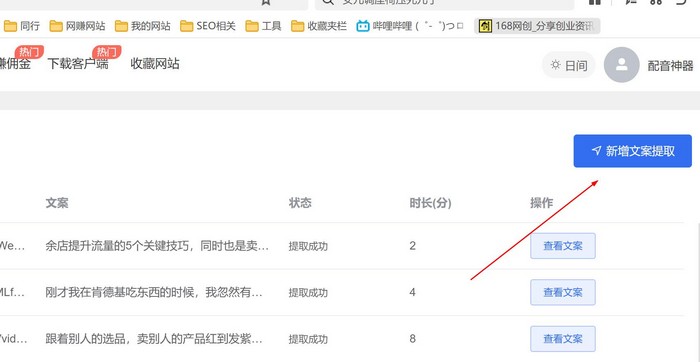Image resolution: width=700 pixels, height=362 pixels.
Task: View copy for the 跟着别人的选品 row
Action: click(x=562, y=339)
